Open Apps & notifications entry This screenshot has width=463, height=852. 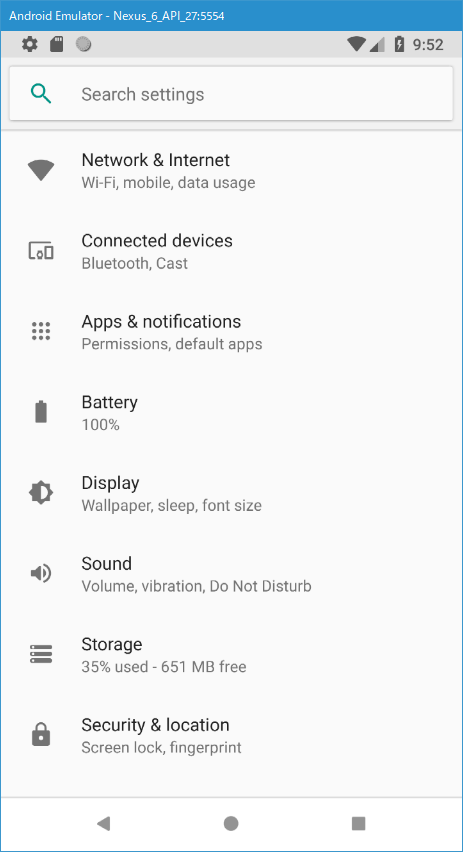point(232,331)
